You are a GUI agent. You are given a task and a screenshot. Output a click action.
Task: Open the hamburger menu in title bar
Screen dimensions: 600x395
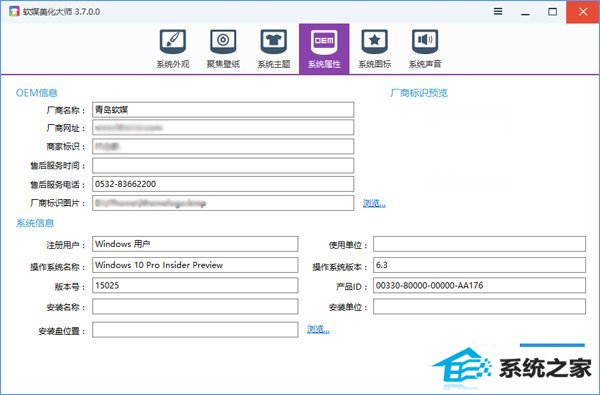pos(498,11)
